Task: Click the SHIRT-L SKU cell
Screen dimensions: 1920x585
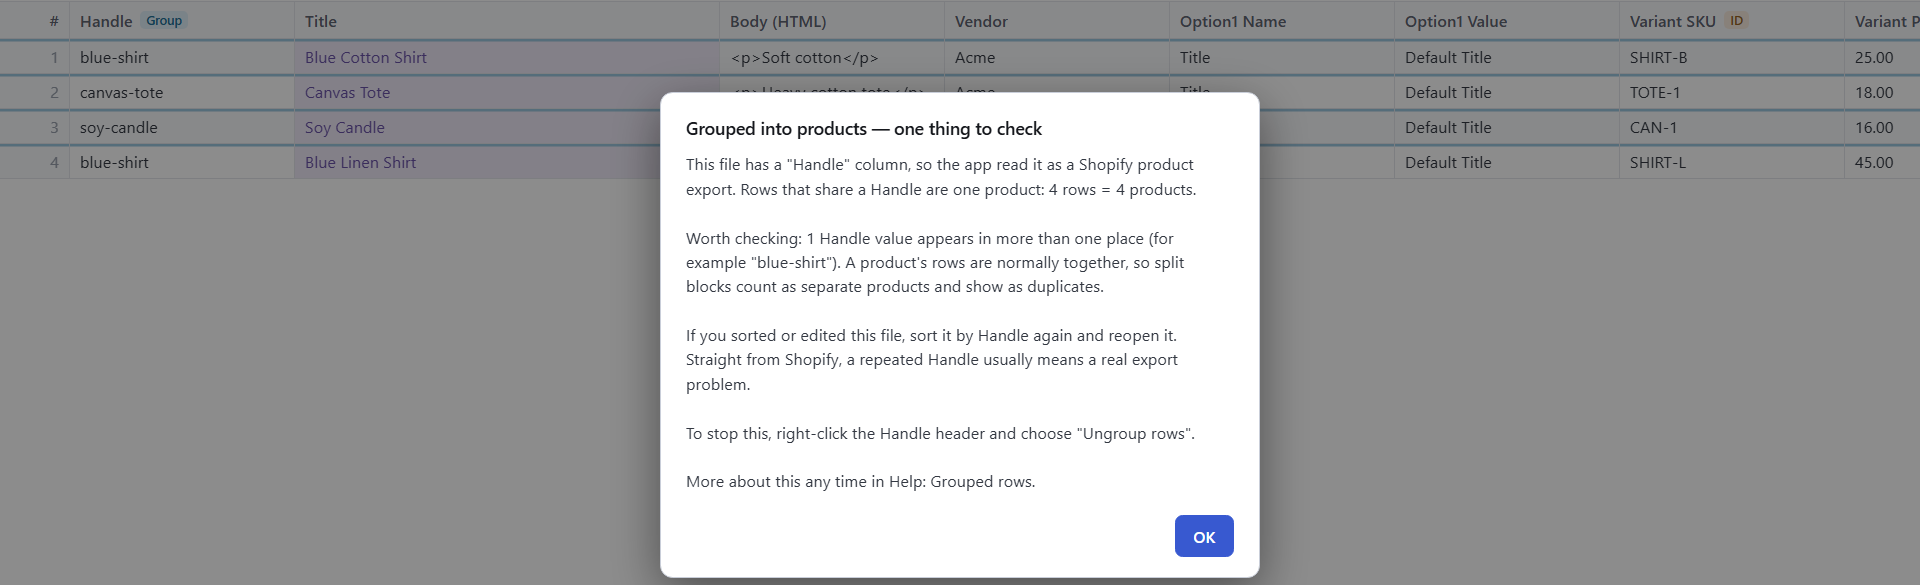Action: (x=1731, y=163)
